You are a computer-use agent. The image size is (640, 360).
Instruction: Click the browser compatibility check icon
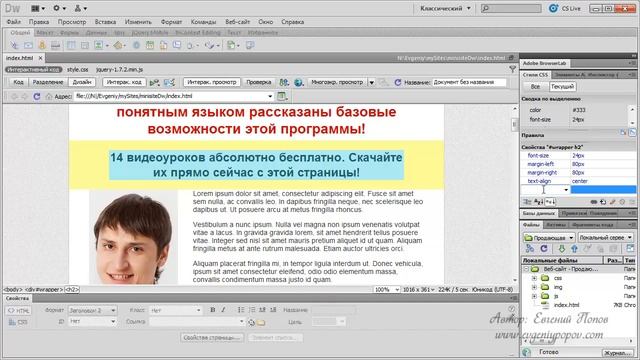point(284,82)
